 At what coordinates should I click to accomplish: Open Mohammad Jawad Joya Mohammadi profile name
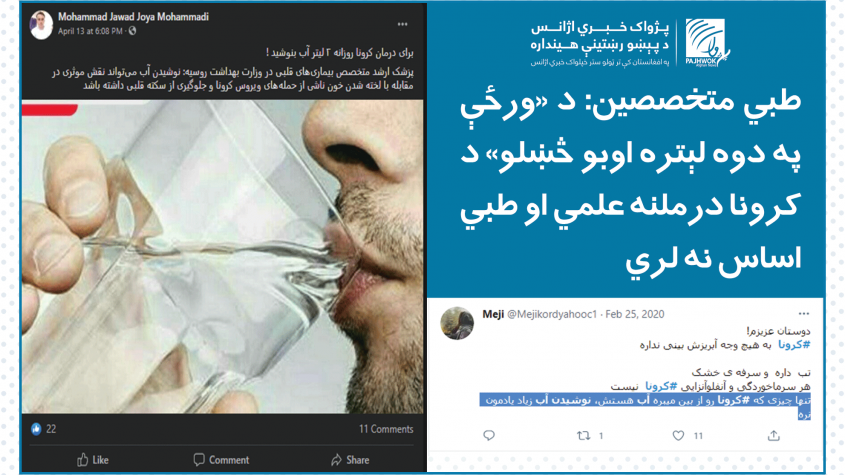[x=133, y=17]
